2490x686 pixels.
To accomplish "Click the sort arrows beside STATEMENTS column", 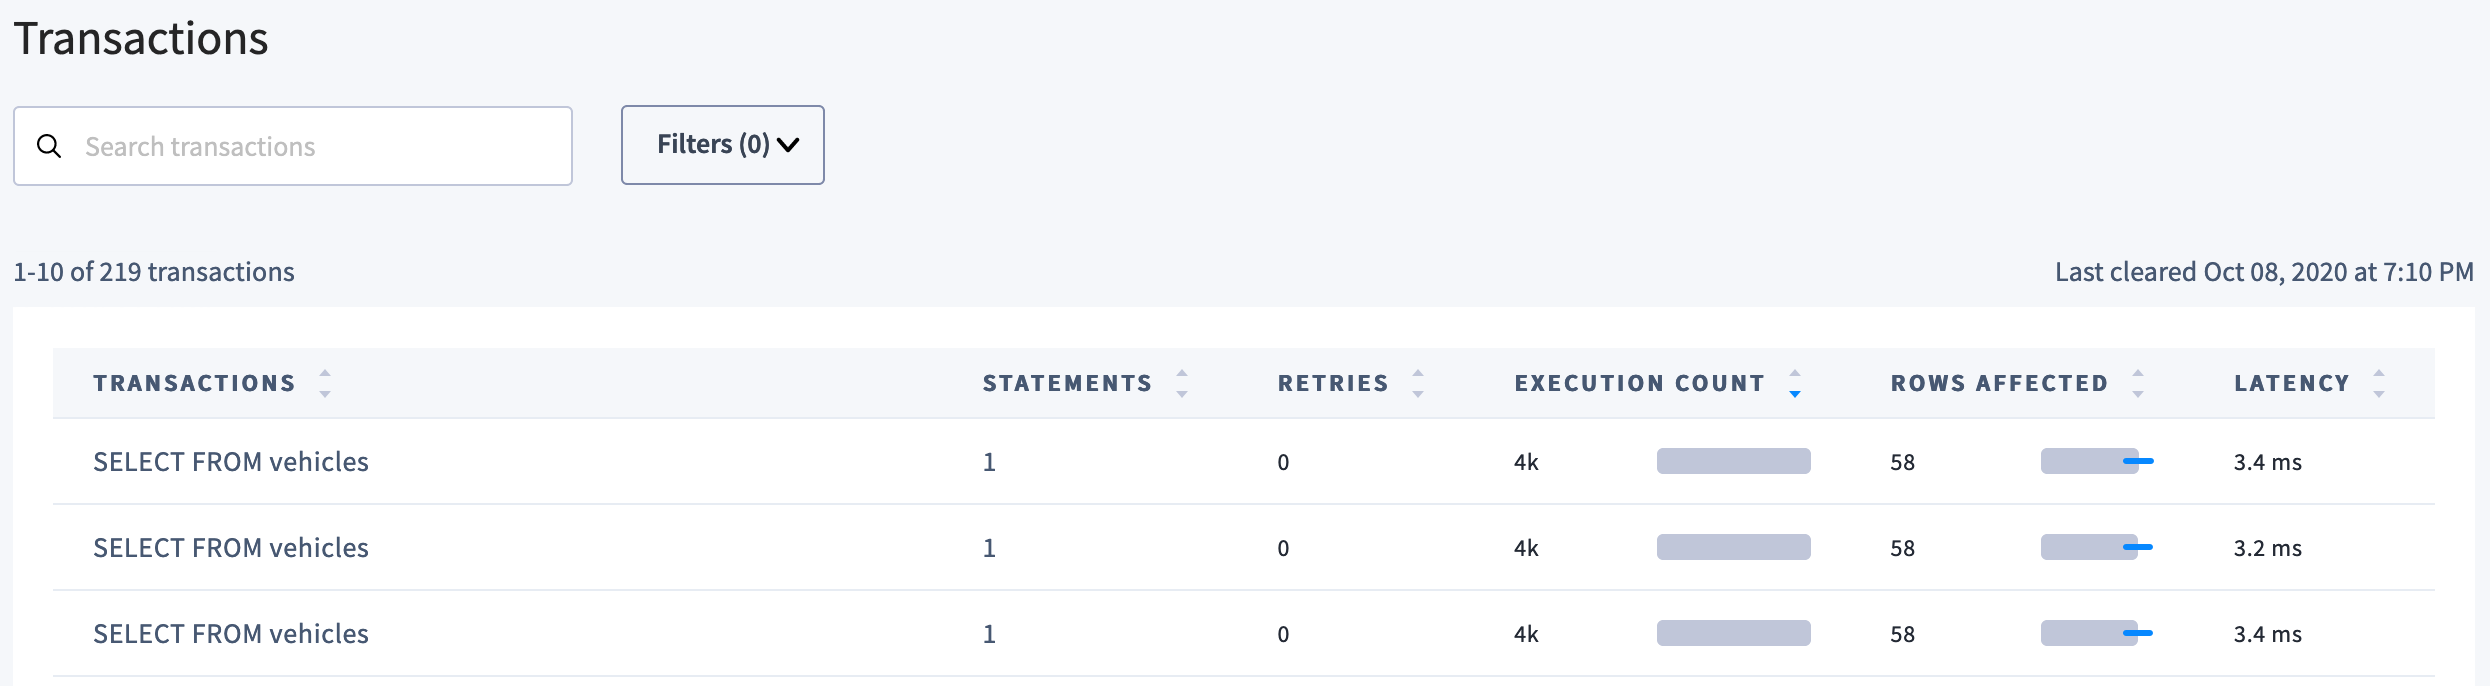I will point(1183,384).
